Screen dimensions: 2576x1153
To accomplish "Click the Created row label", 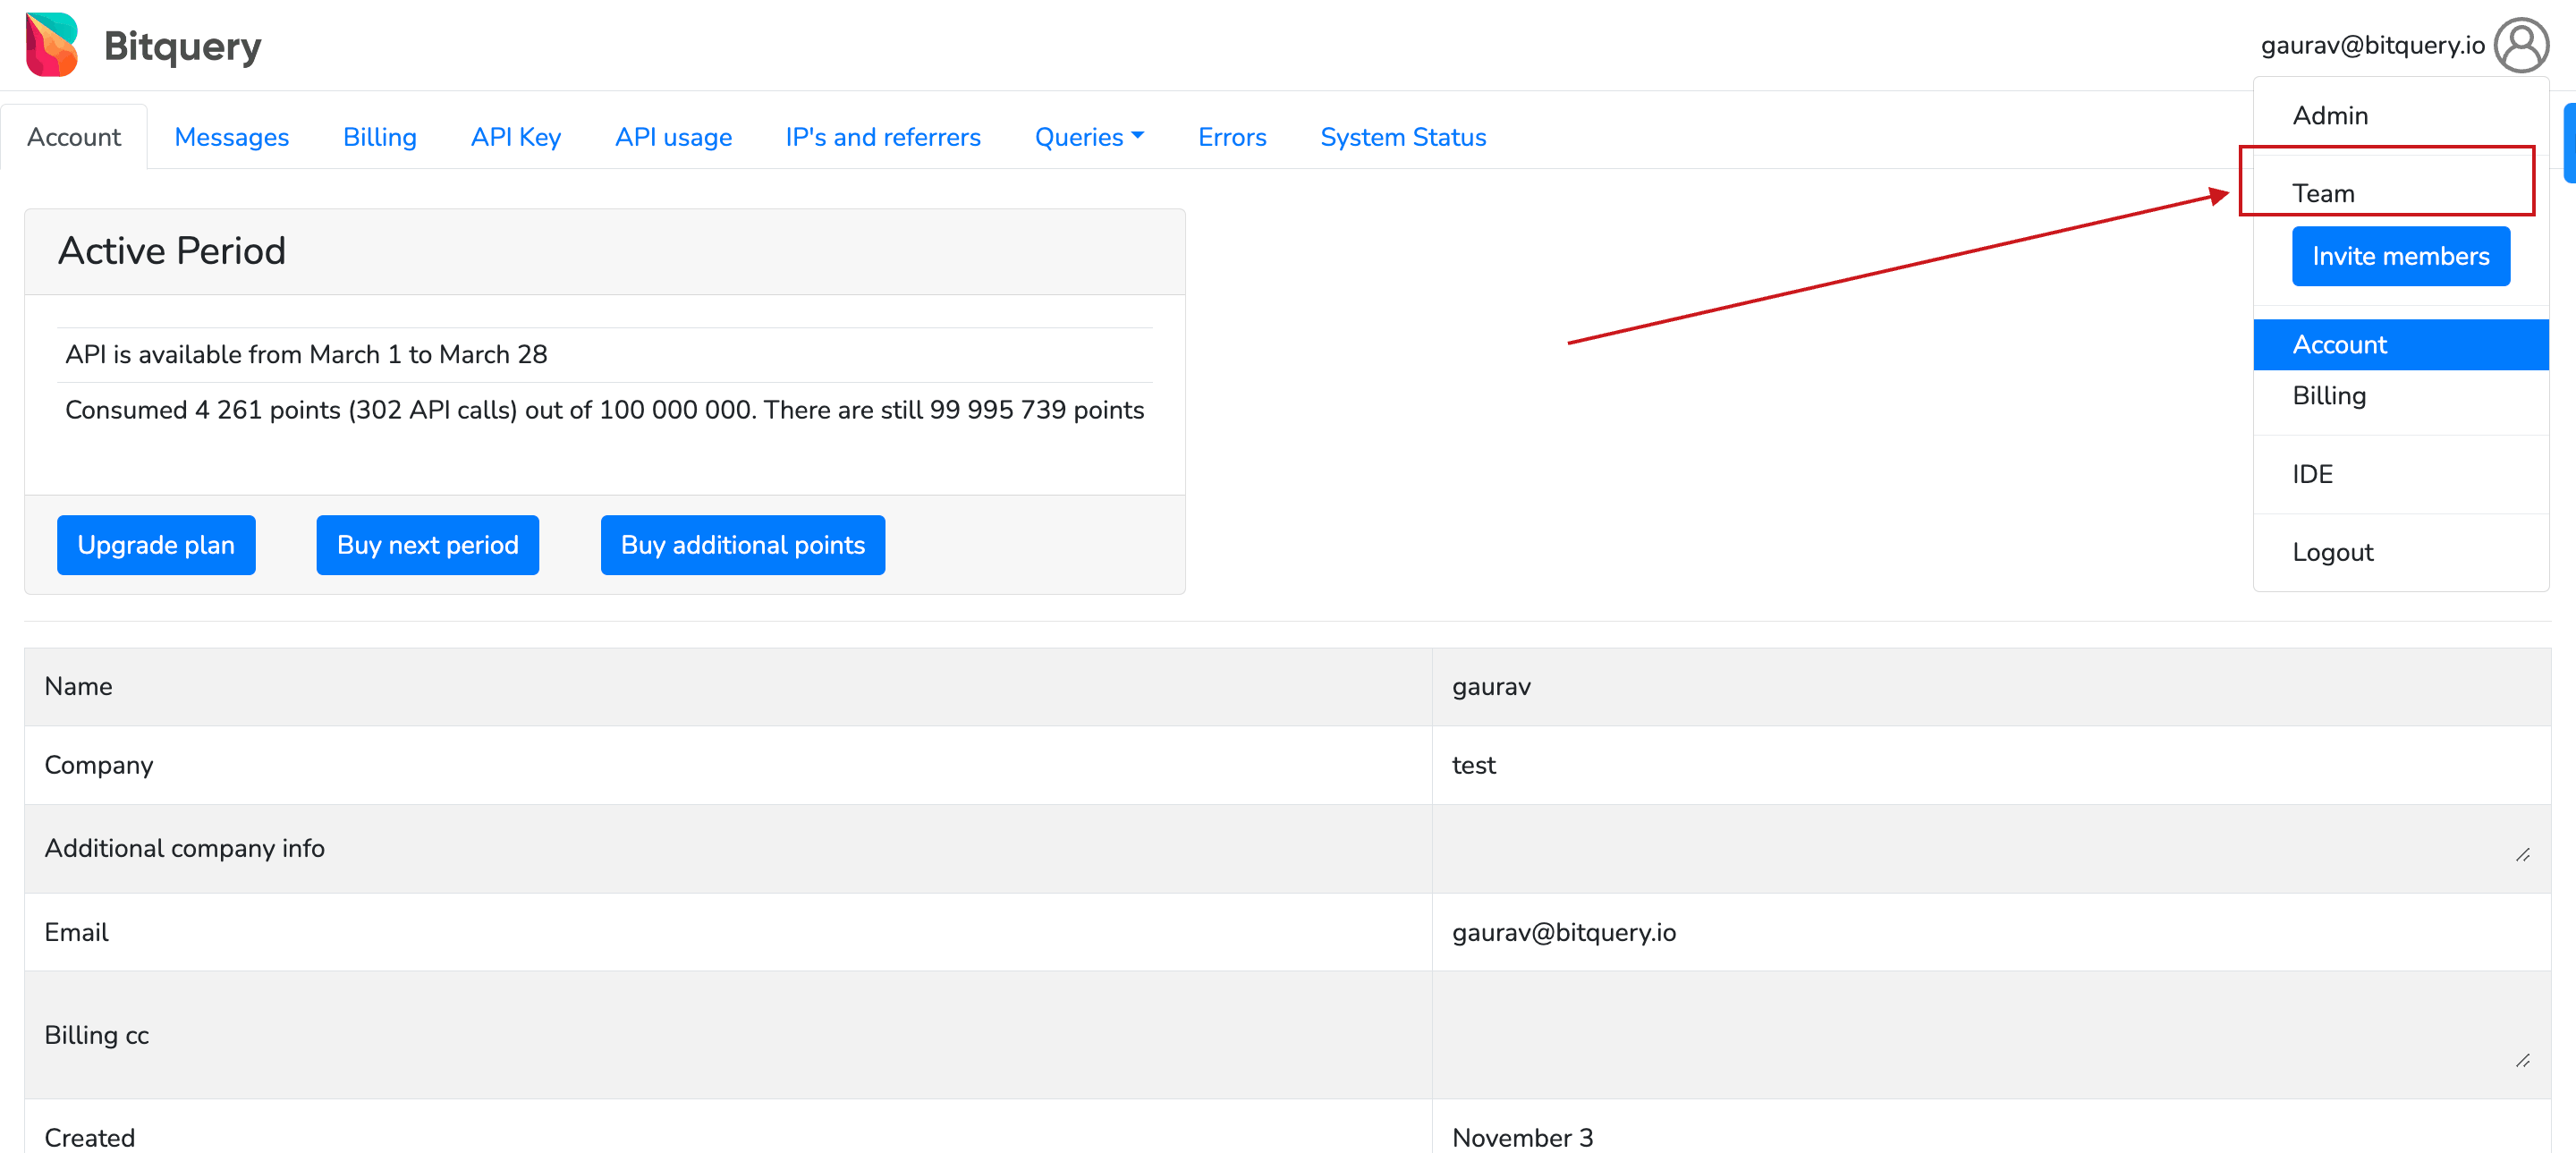I will pyautogui.click(x=89, y=1137).
